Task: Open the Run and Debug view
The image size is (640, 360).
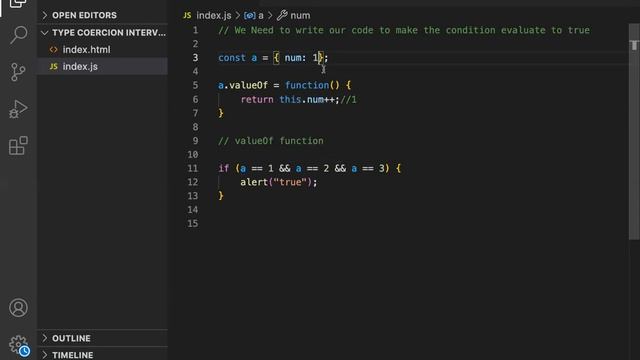Action: [x=18, y=109]
